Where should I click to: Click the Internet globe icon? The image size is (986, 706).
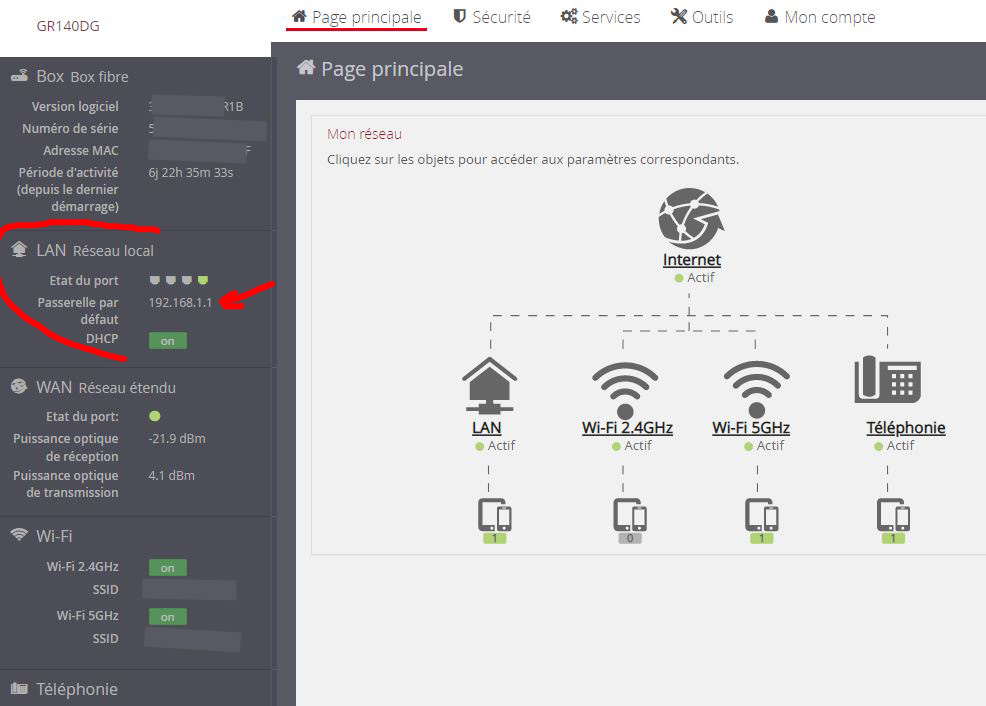pyautogui.click(x=690, y=218)
